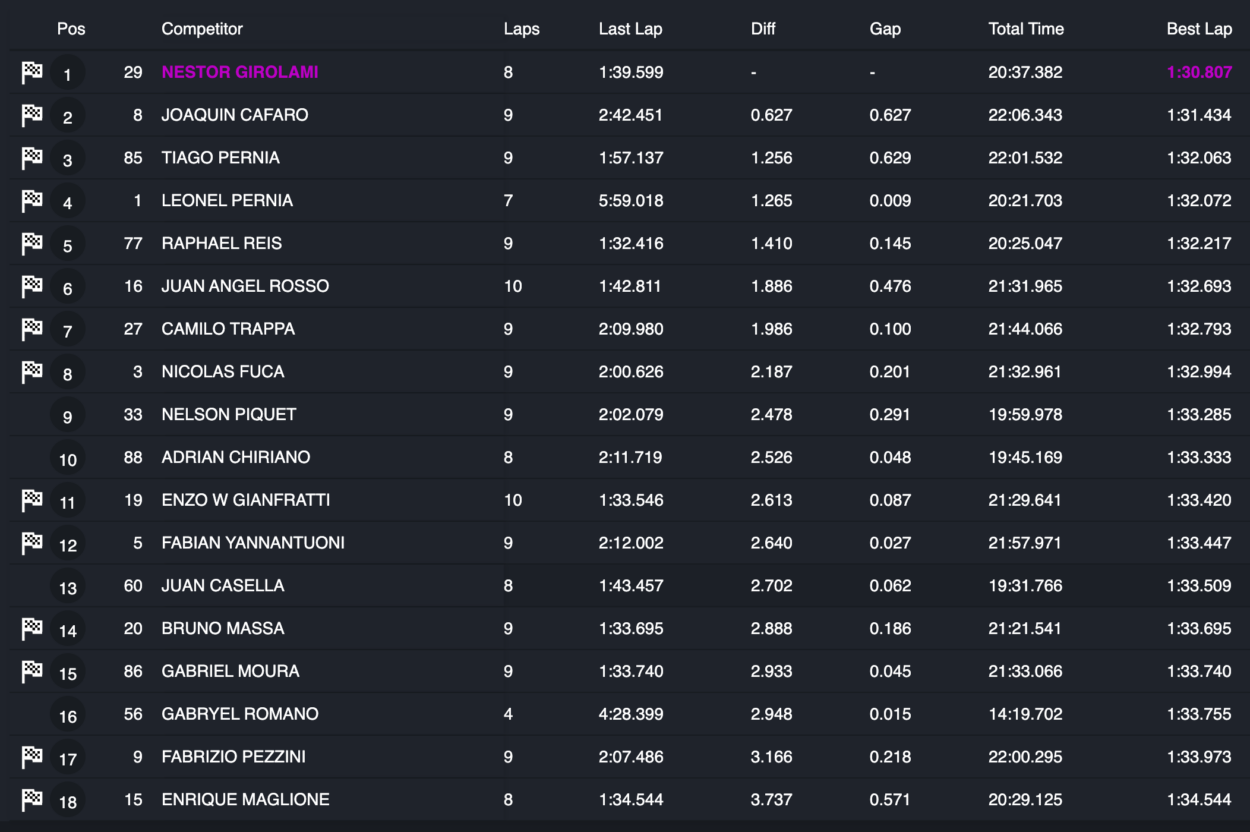
Task: Sort table by Competitor column header
Action: (202, 29)
